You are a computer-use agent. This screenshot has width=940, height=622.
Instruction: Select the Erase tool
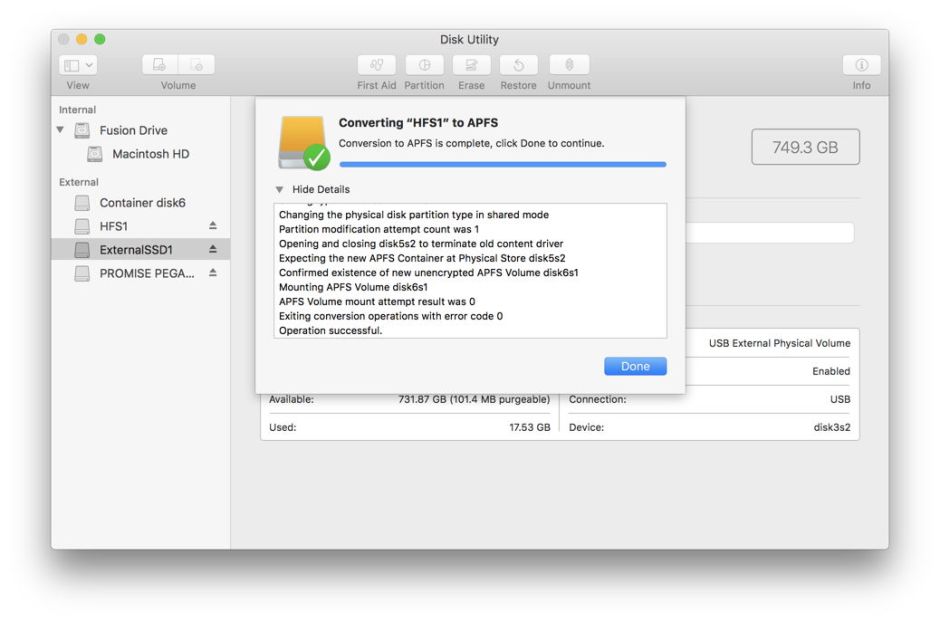tap(470, 64)
